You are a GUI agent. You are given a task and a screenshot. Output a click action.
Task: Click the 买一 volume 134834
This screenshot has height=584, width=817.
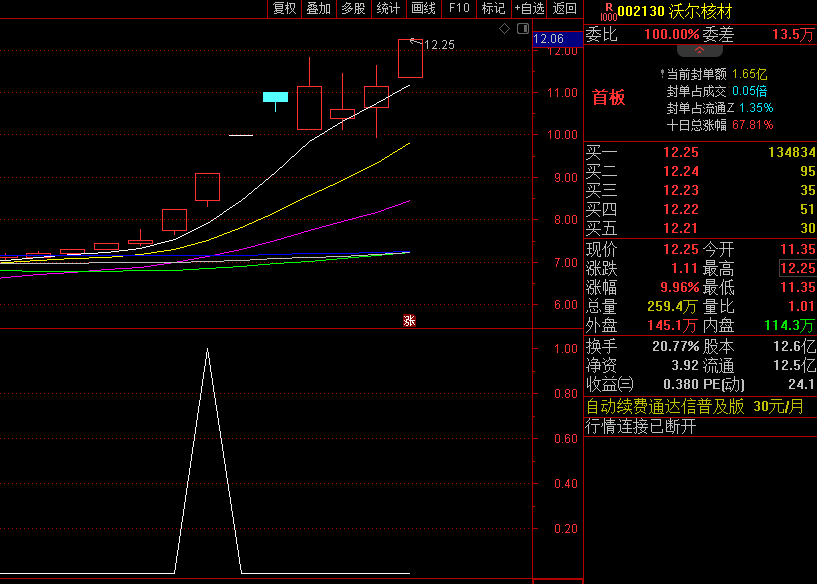point(791,153)
